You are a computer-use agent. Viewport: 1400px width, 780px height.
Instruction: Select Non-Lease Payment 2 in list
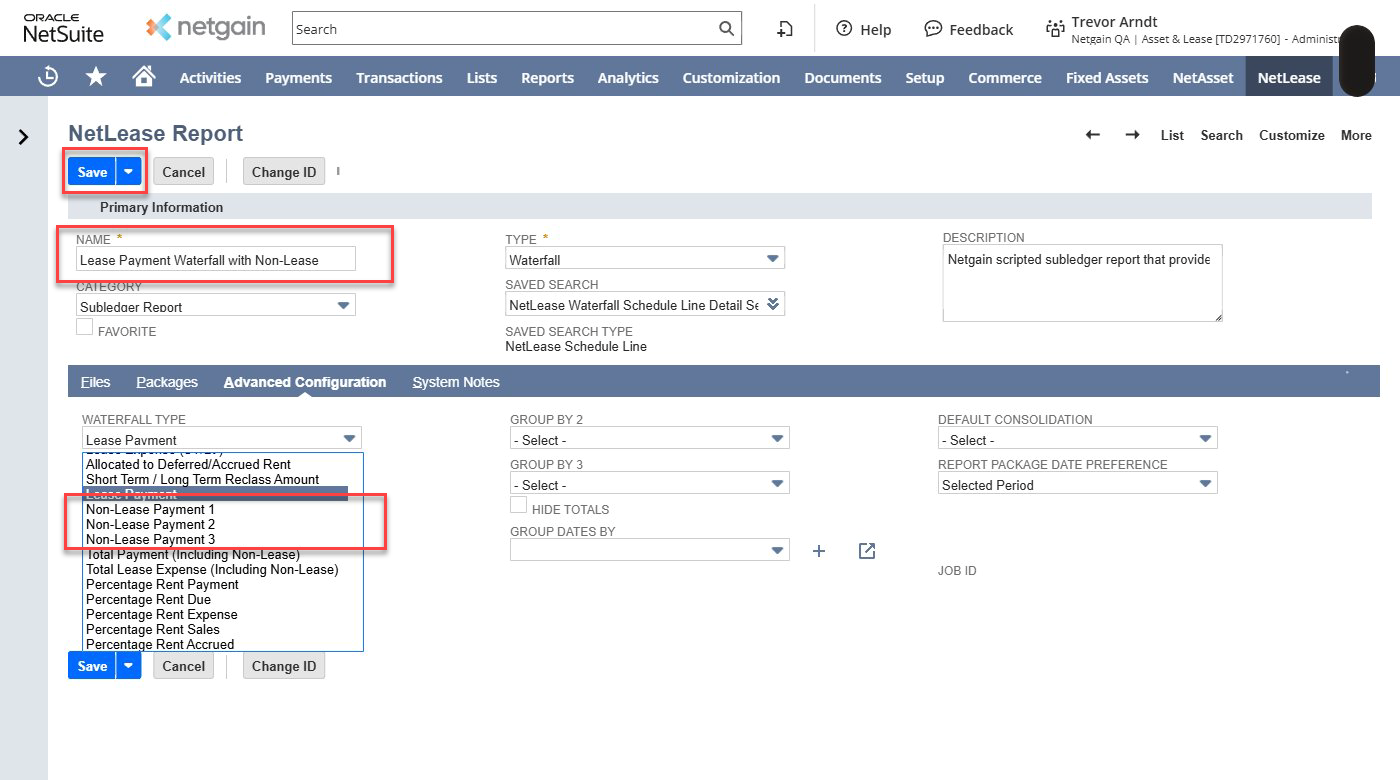pos(150,524)
